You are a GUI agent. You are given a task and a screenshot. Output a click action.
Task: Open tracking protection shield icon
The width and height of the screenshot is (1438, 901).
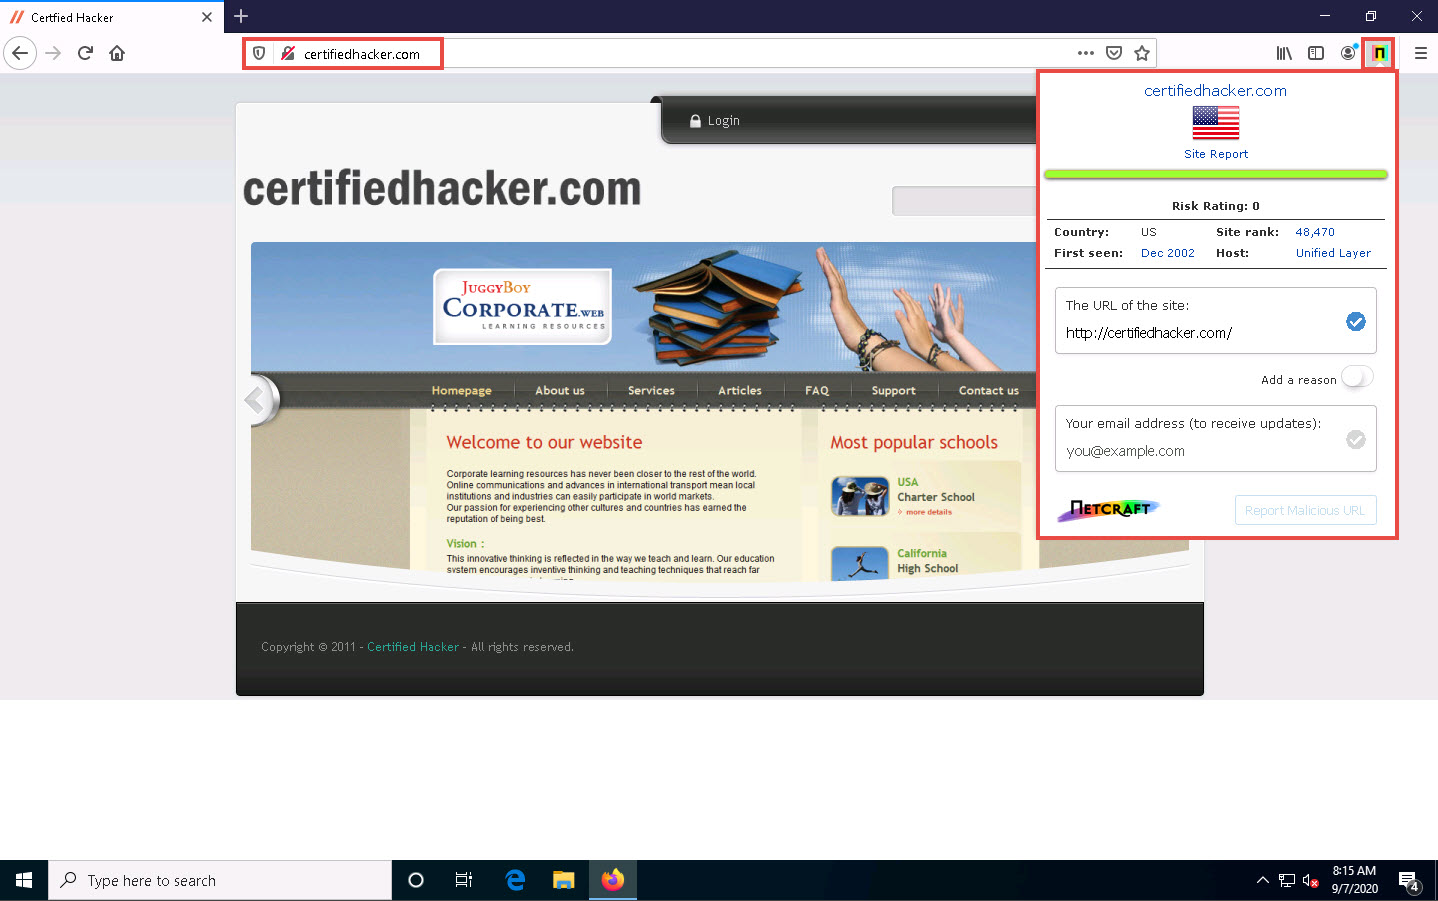pos(259,54)
